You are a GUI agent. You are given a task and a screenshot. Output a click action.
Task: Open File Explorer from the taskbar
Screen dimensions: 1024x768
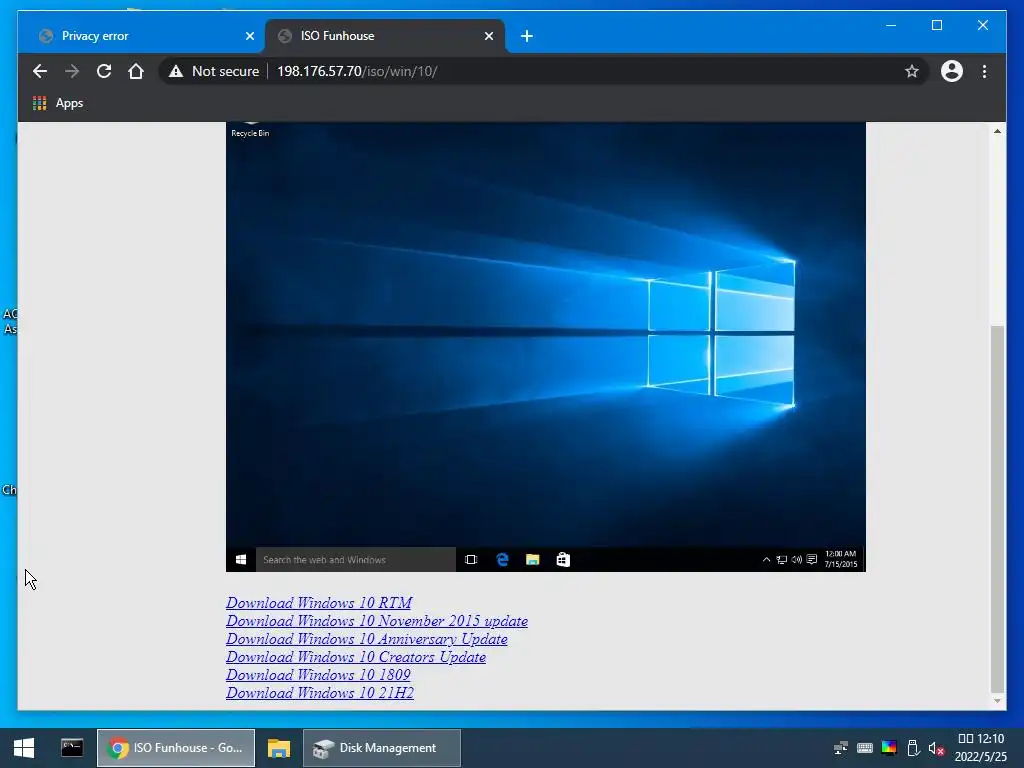click(279, 748)
